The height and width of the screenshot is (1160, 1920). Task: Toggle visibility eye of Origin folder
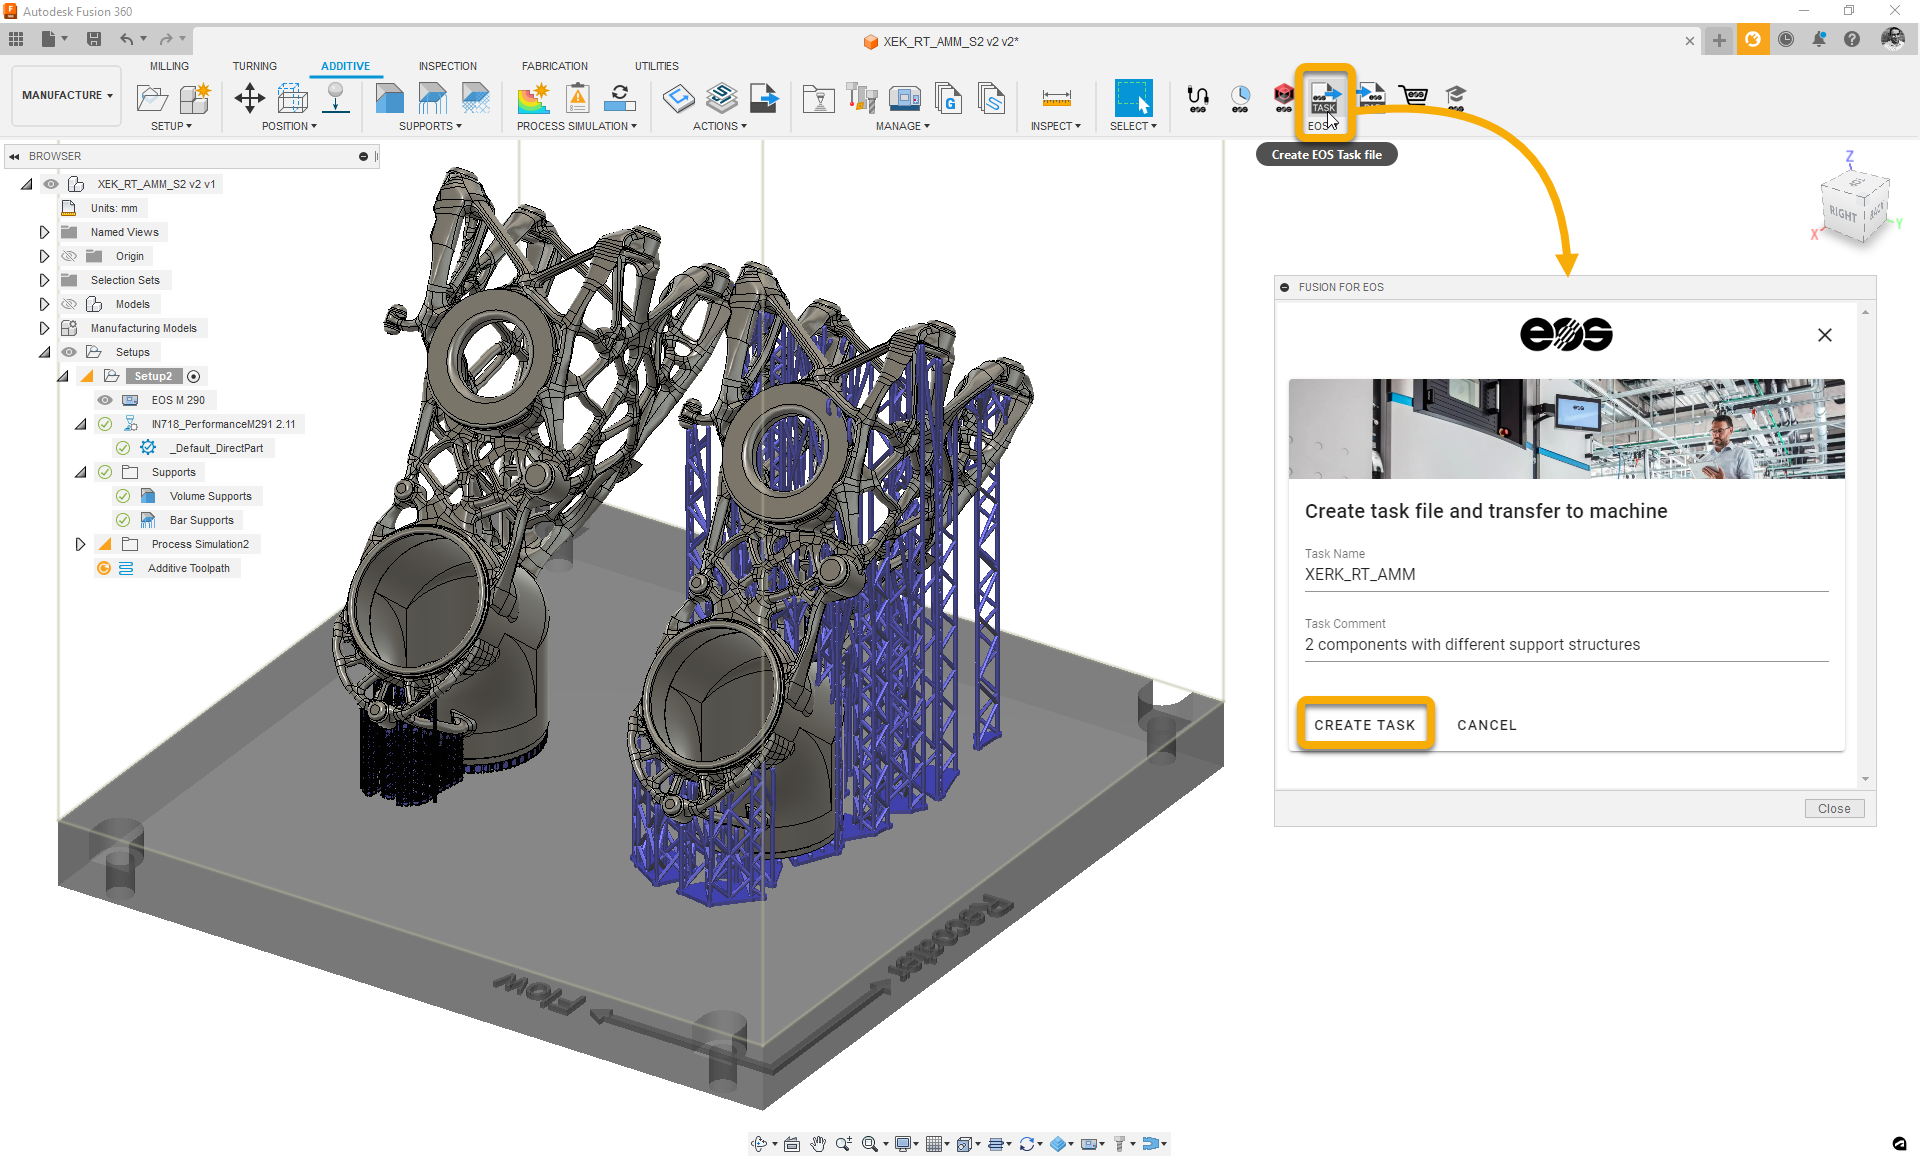pyautogui.click(x=69, y=256)
